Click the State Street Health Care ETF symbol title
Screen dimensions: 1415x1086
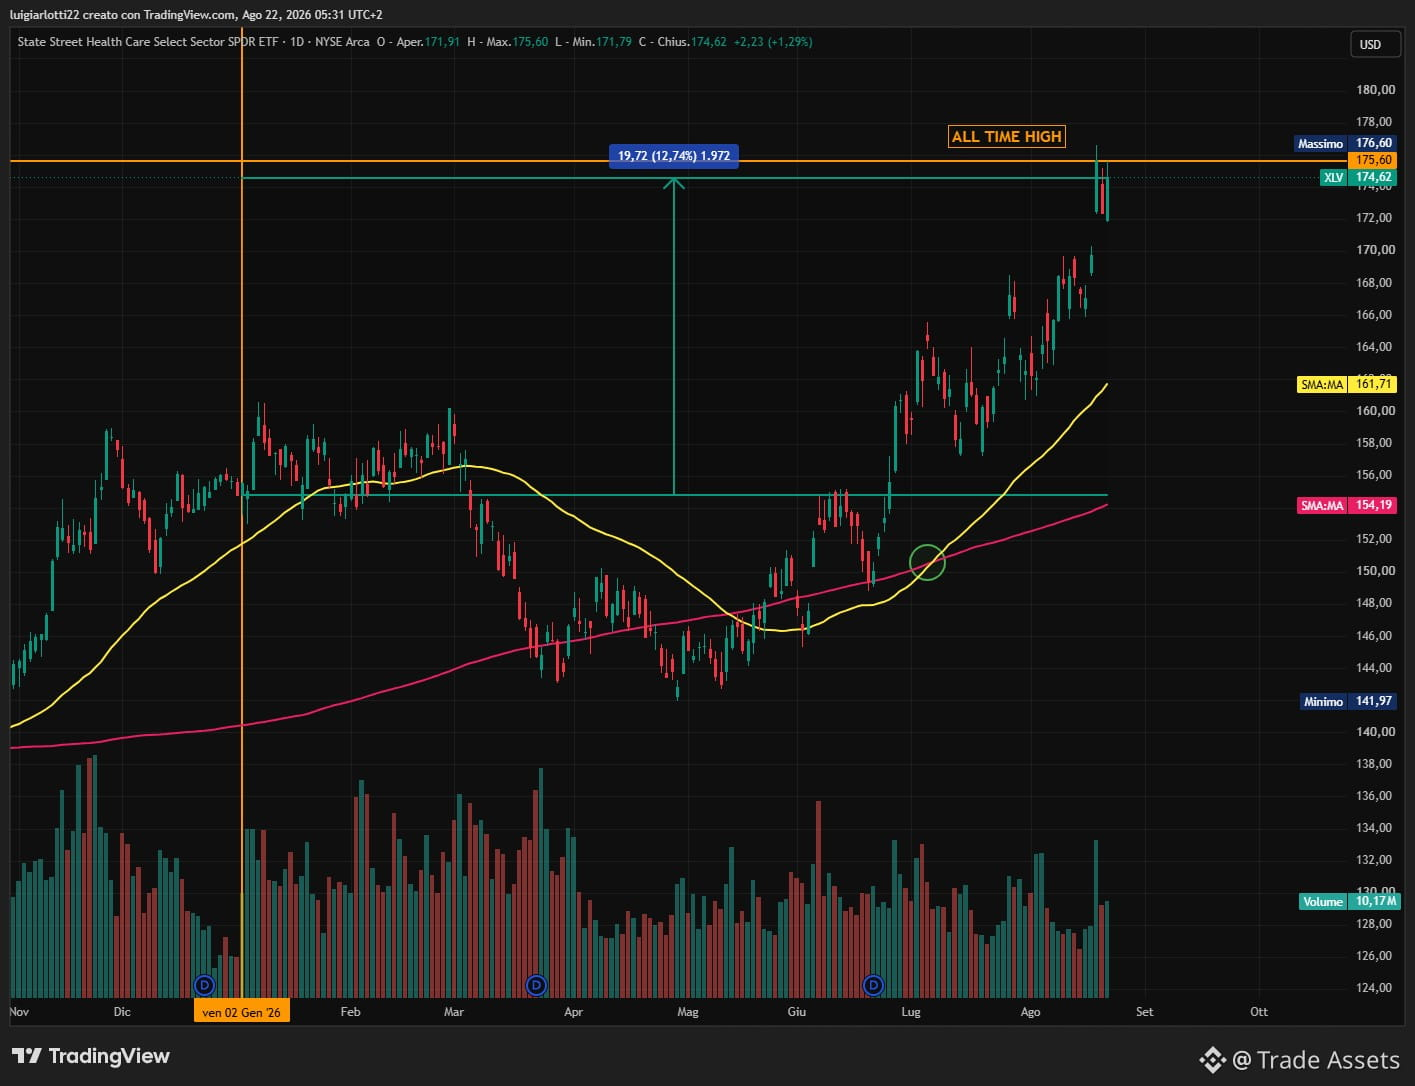tap(148, 42)
